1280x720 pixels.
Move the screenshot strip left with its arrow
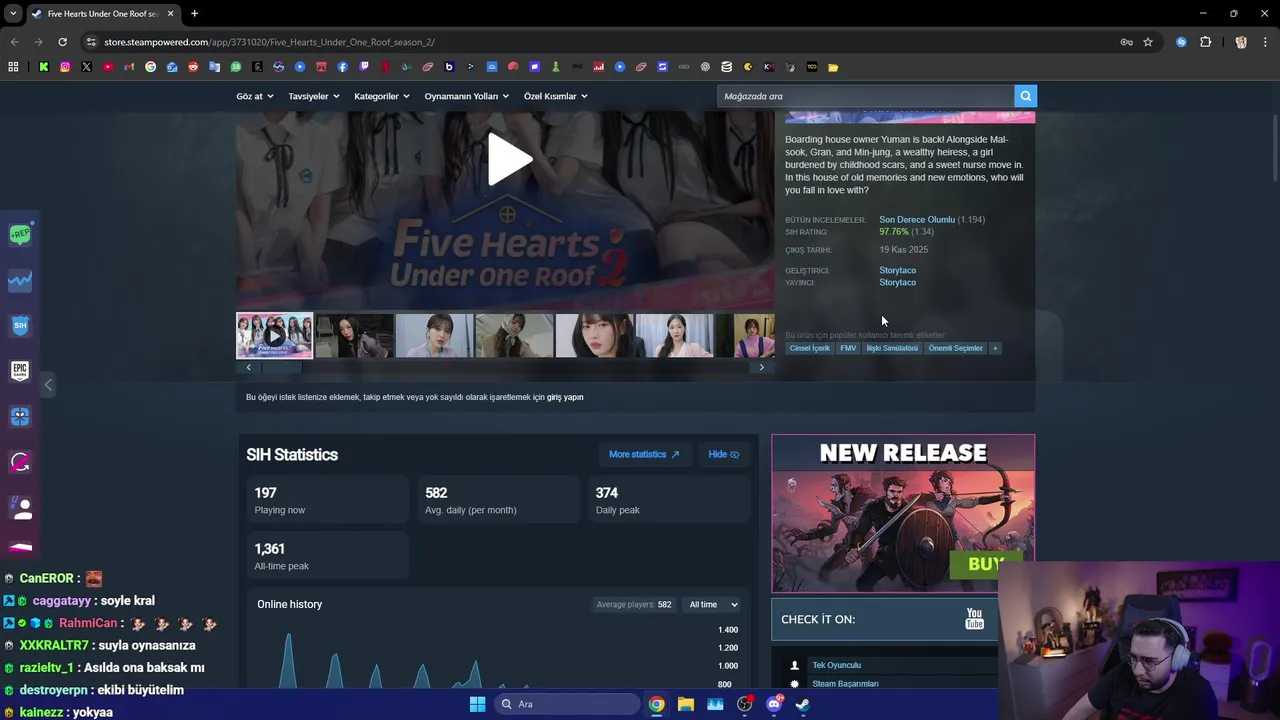[x=249, y=367]
